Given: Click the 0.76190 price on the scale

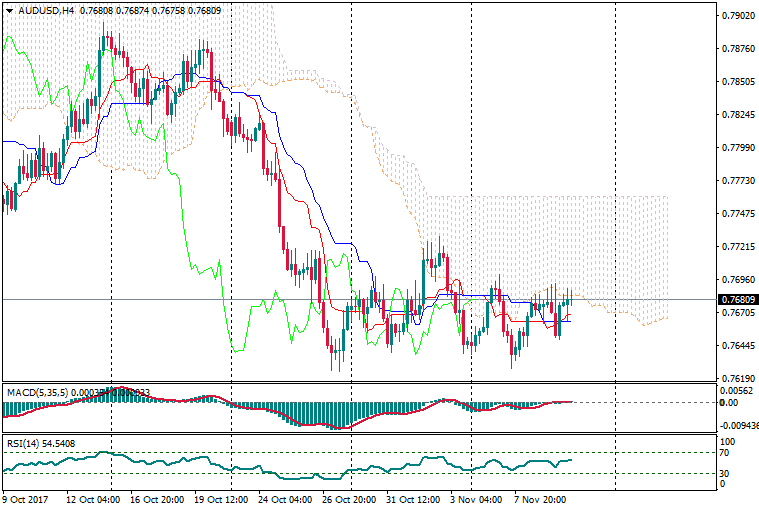Looking at the screenshot, I should [x=737, y=379].
